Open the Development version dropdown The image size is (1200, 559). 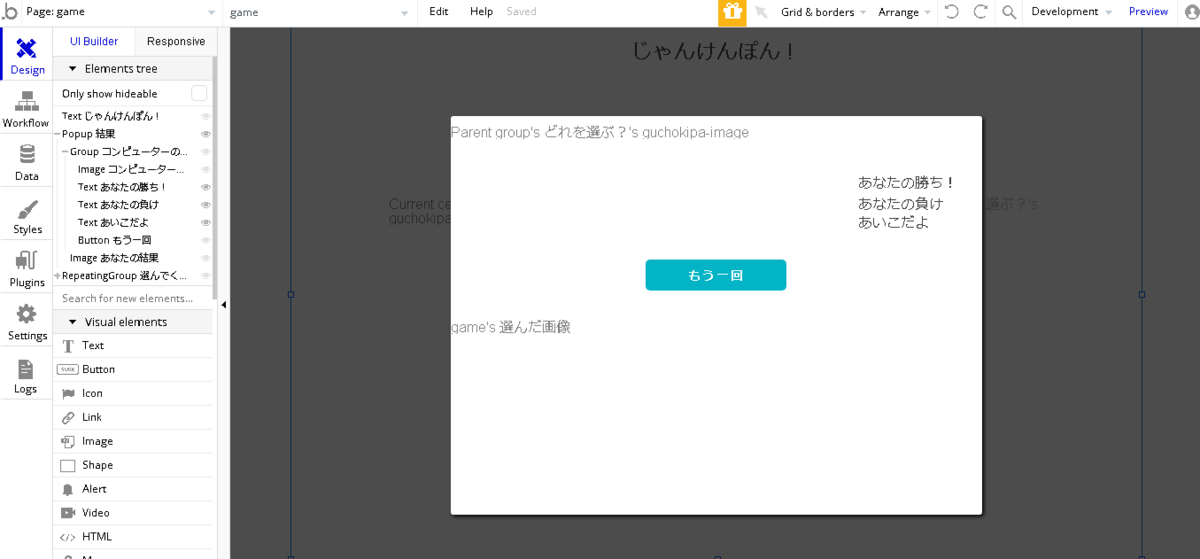pos(1071,12)
